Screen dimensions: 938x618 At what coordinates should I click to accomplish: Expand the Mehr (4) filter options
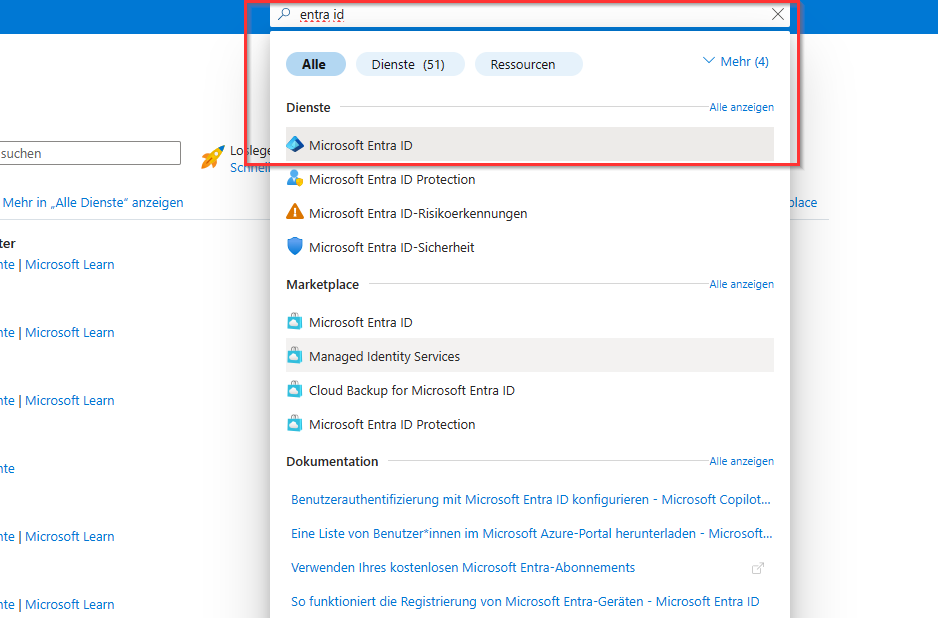tap(735, 62)
